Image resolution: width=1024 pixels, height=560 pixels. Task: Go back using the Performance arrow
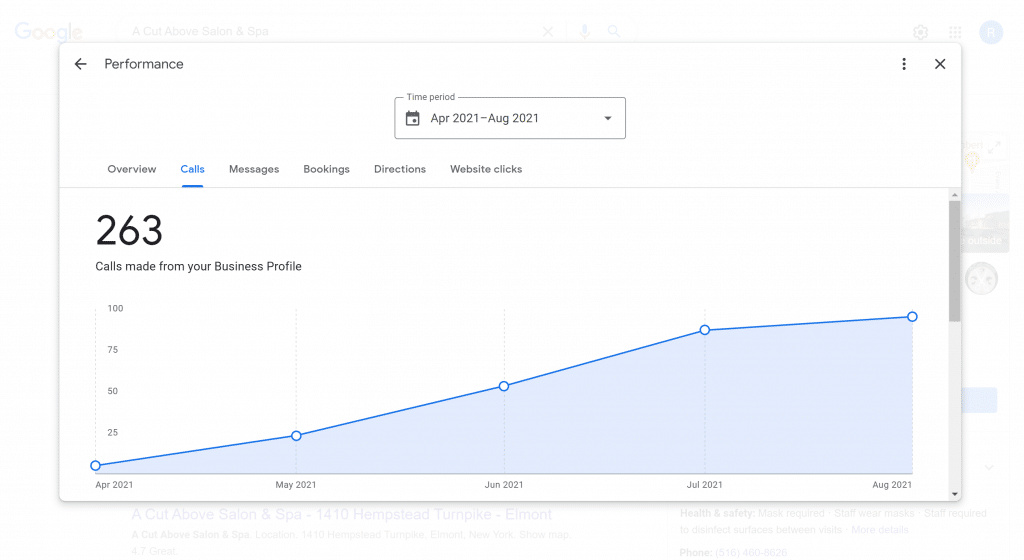tap(80, 64)
